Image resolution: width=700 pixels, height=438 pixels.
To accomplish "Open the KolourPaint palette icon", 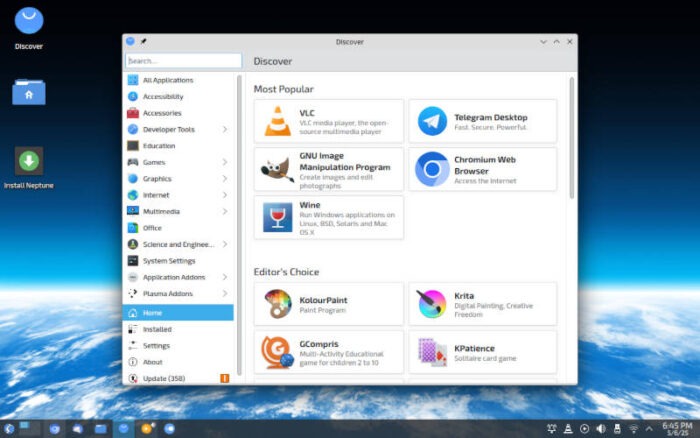I will (x=277, y=304).
